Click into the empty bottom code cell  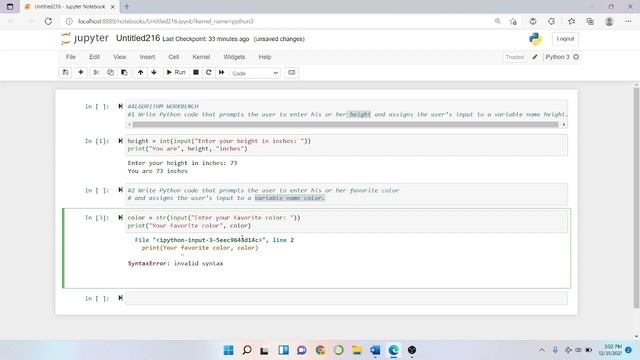coord(346,298)
